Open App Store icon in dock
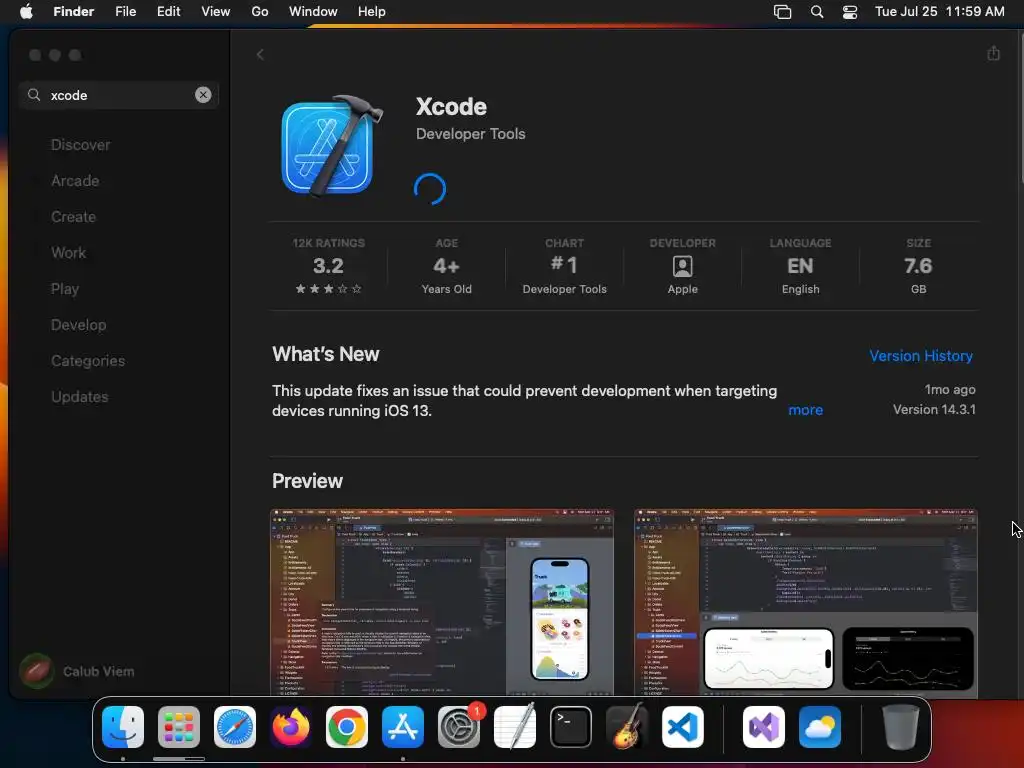The image size is (1024, 768). pyautogui.click(x=403, y=727)
